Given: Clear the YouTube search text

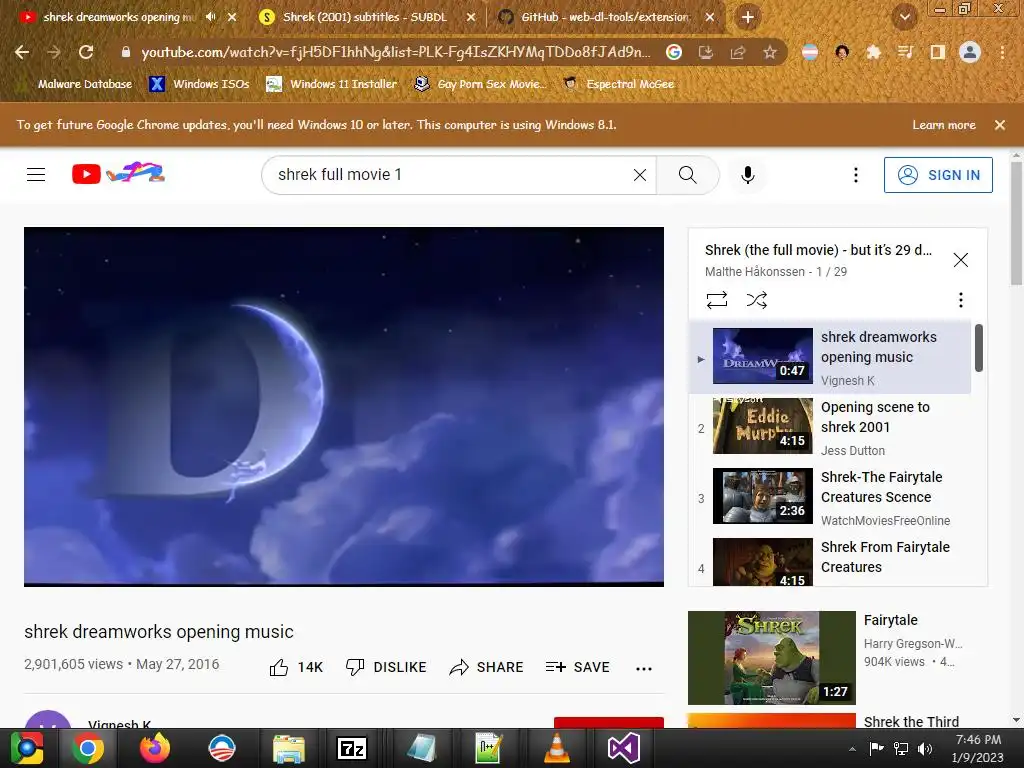Looking at the screenshot, I should pyautogui.click(x=640, y=174).
